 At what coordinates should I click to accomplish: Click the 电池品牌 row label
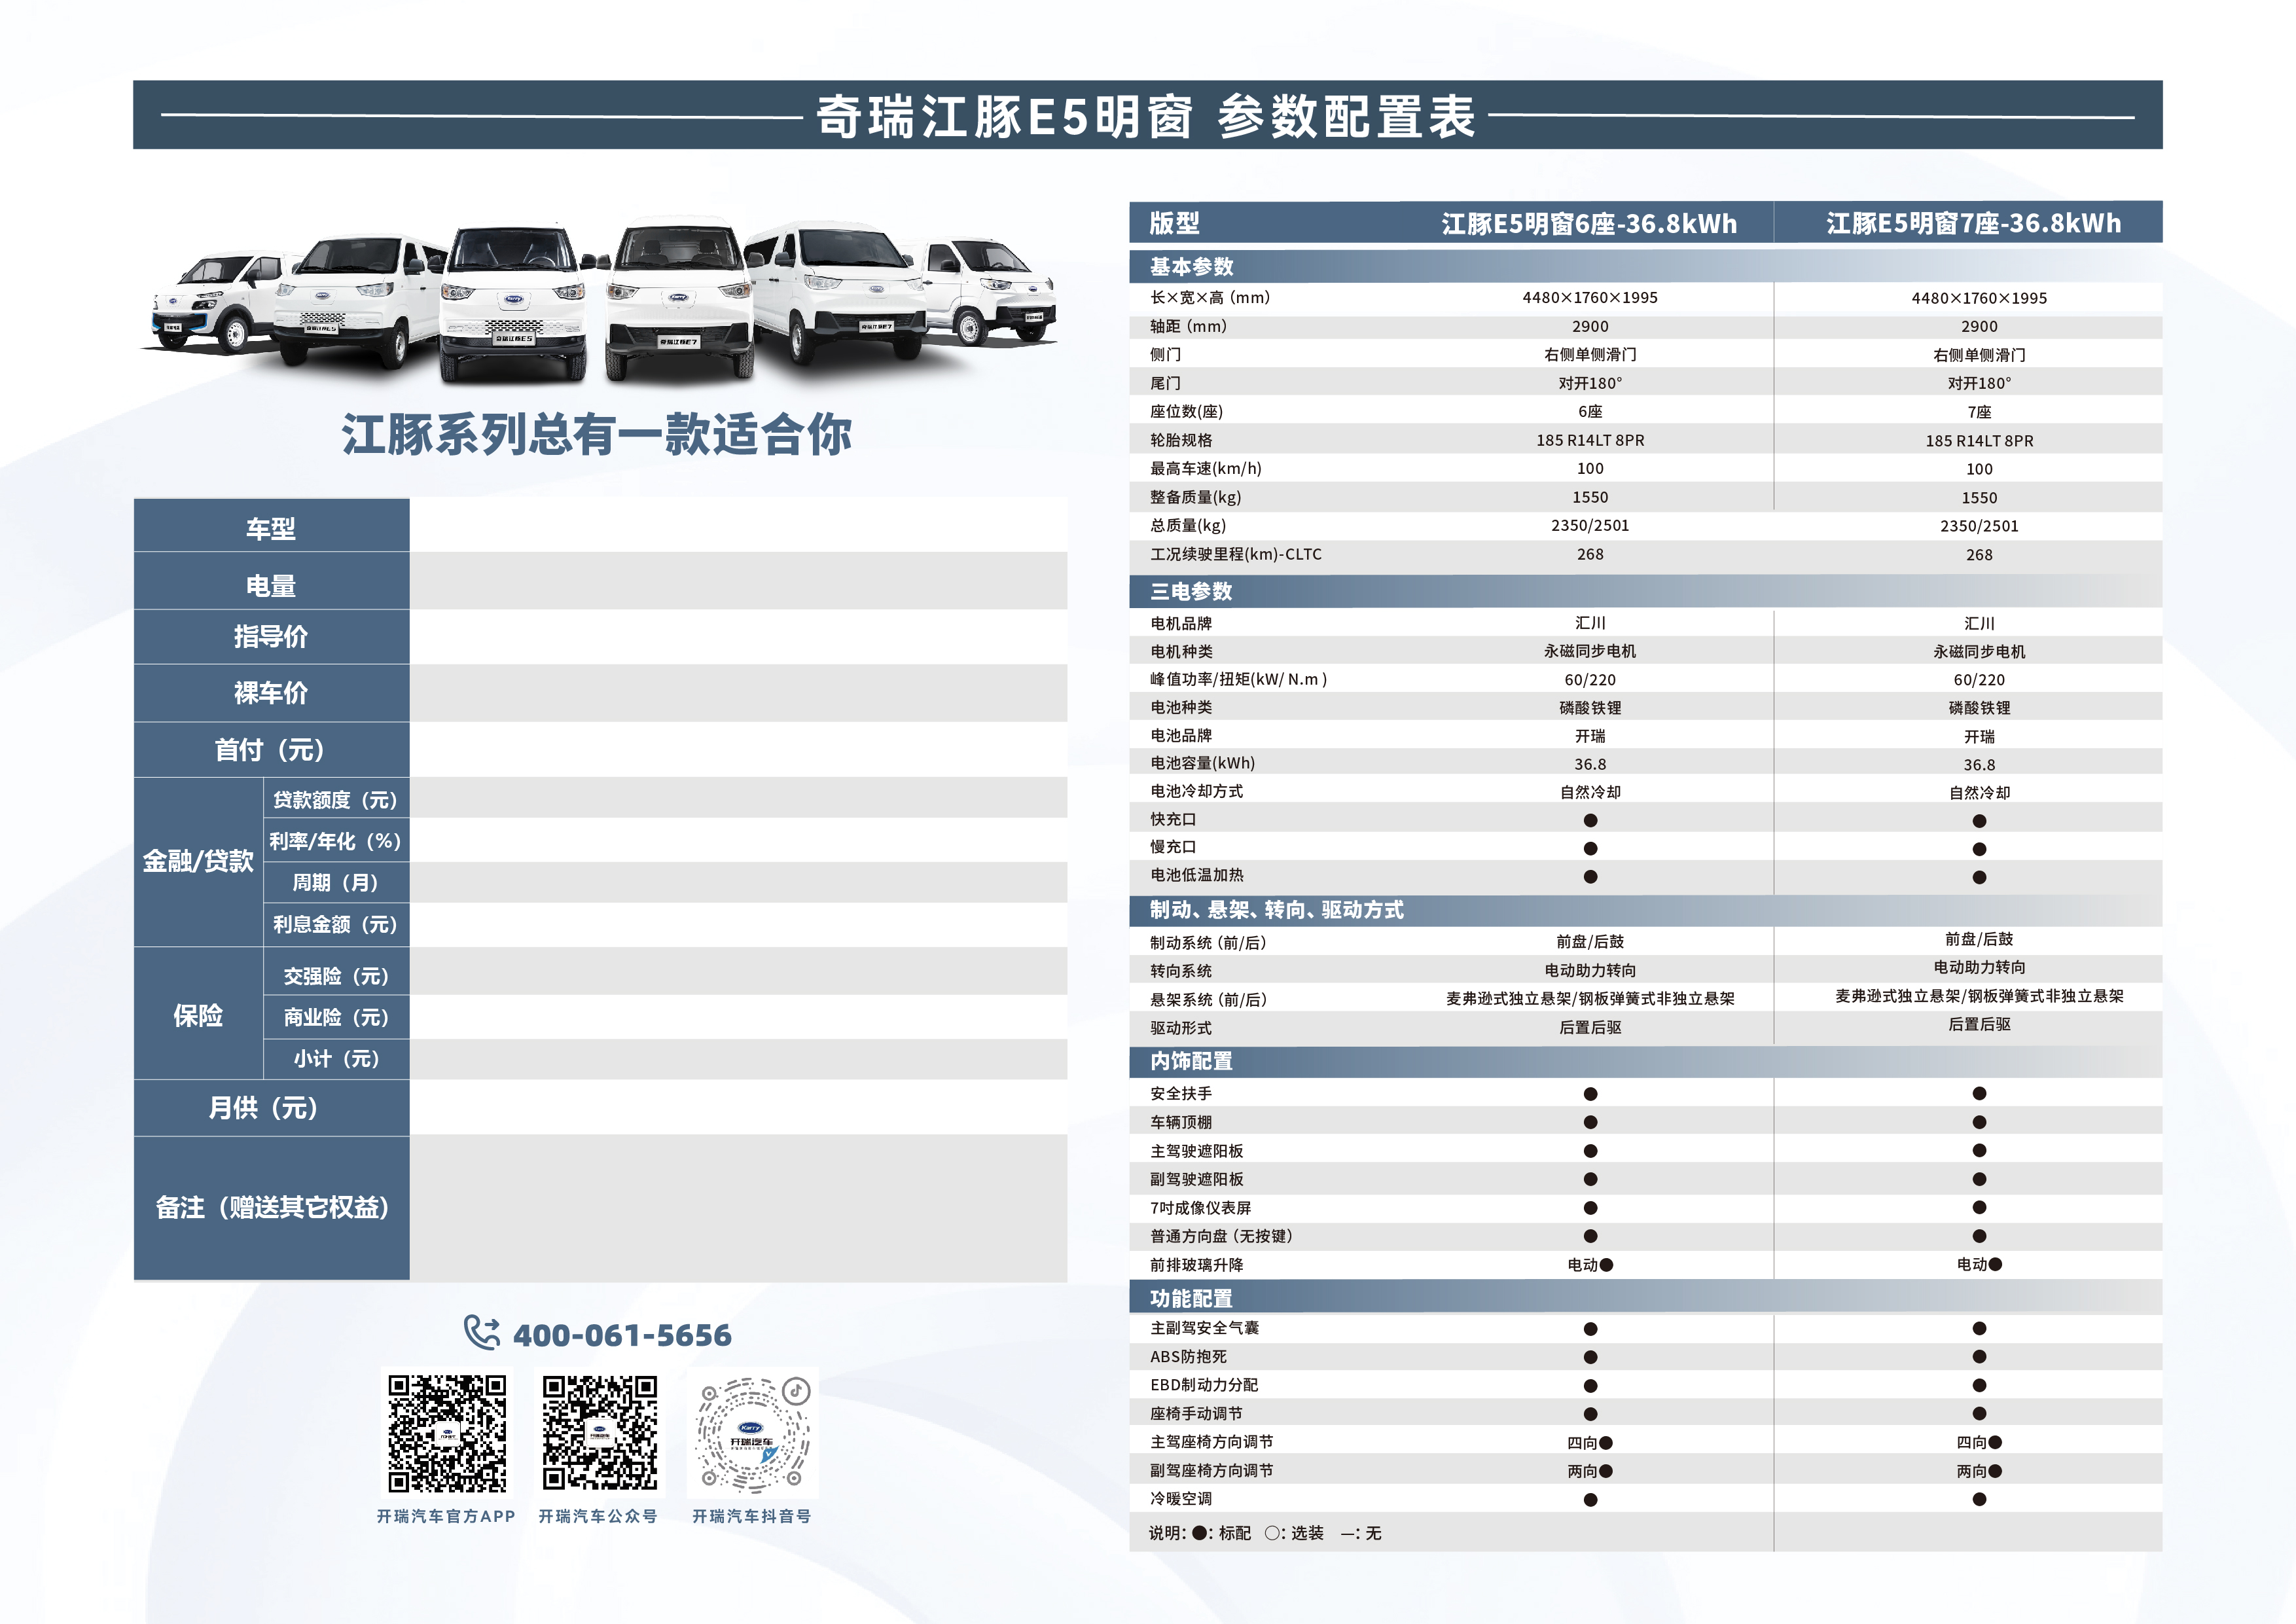1180,735
